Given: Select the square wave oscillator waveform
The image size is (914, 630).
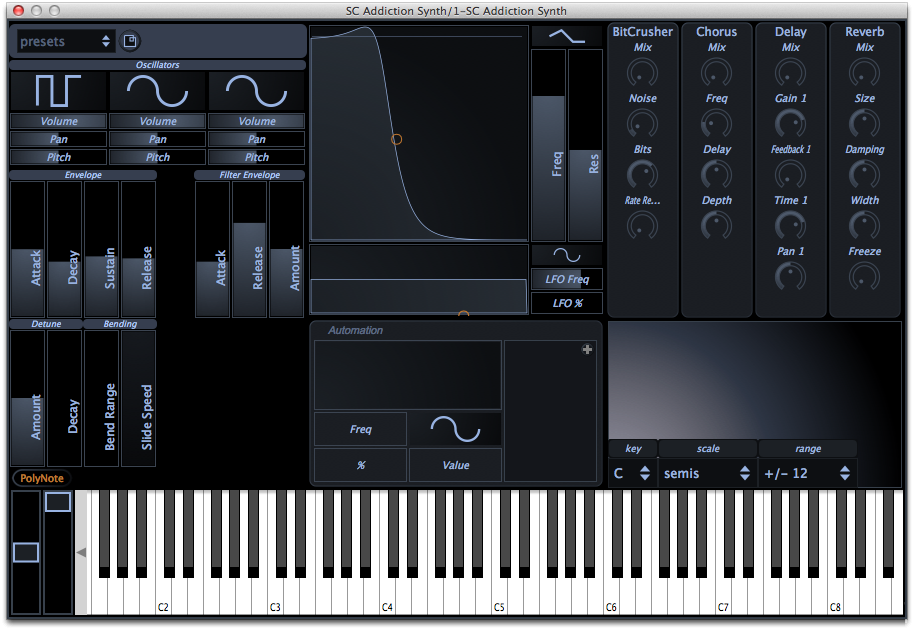Looking at the screenshot, I should click(58, 91).
